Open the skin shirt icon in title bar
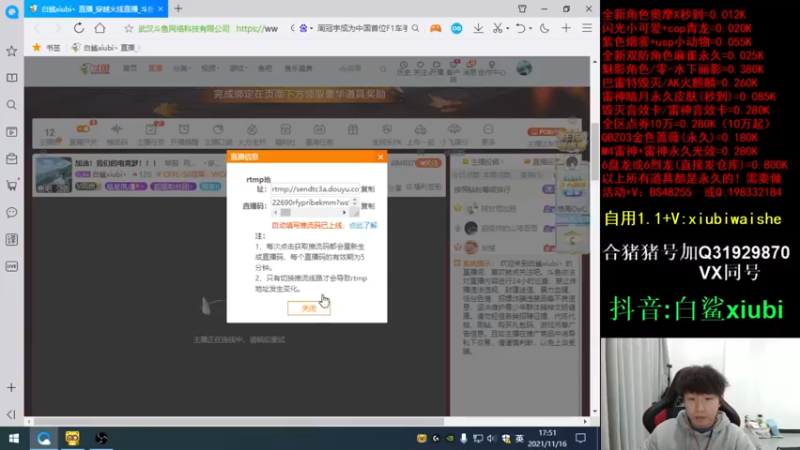Viewport: 800px width, 450px height. point(522,9)
